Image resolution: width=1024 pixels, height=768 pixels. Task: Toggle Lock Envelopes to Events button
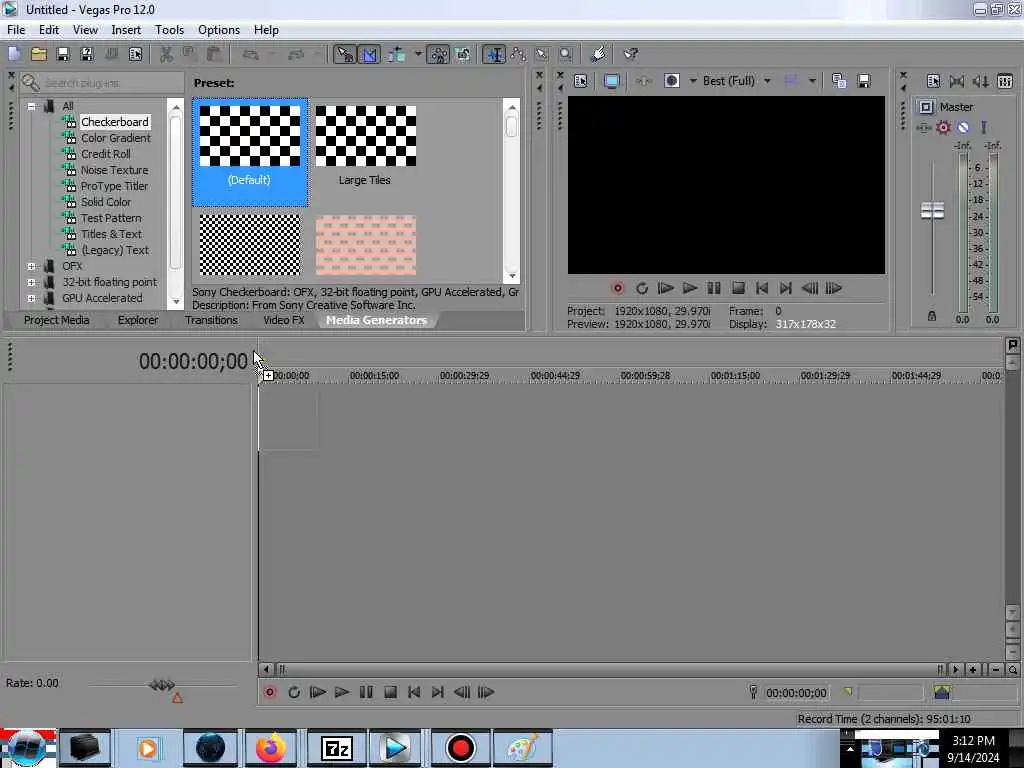point(438,54)
